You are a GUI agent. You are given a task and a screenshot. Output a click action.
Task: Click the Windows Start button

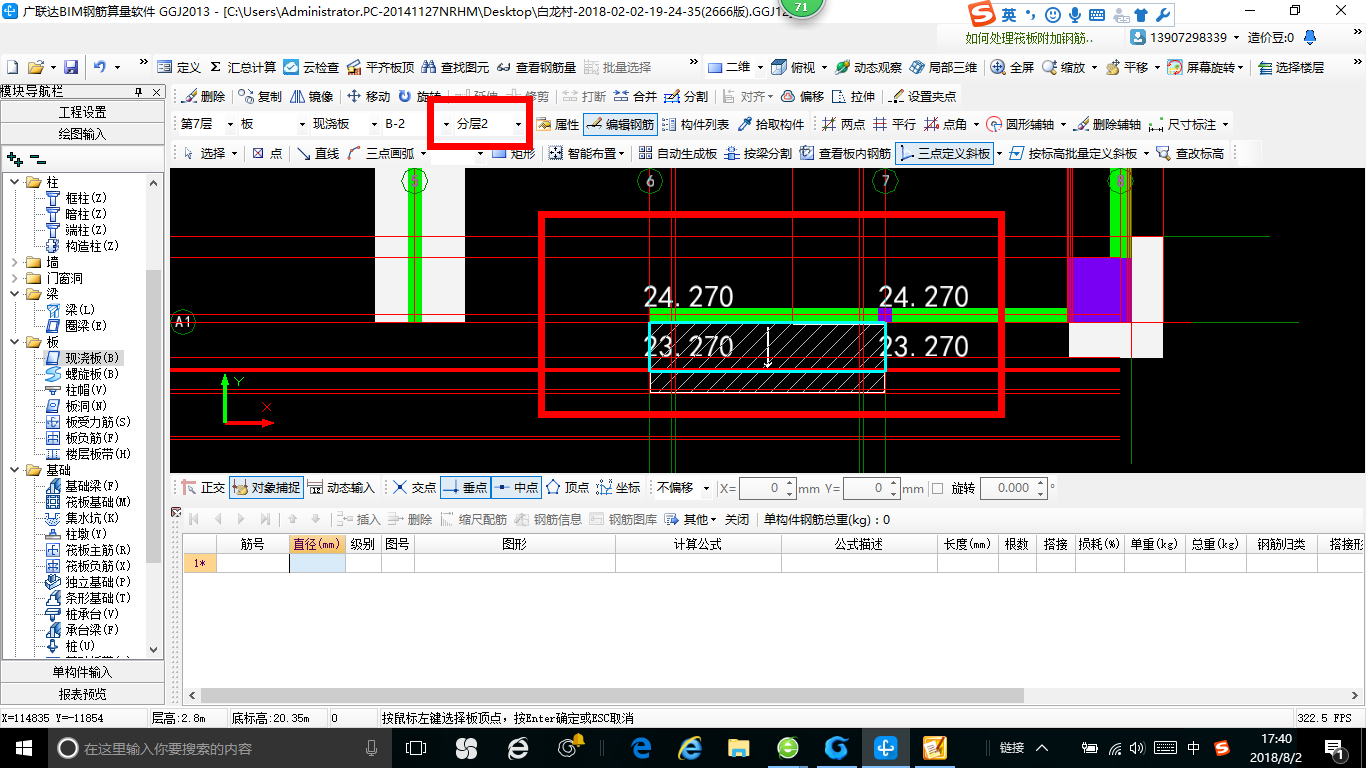pos(22,747)
